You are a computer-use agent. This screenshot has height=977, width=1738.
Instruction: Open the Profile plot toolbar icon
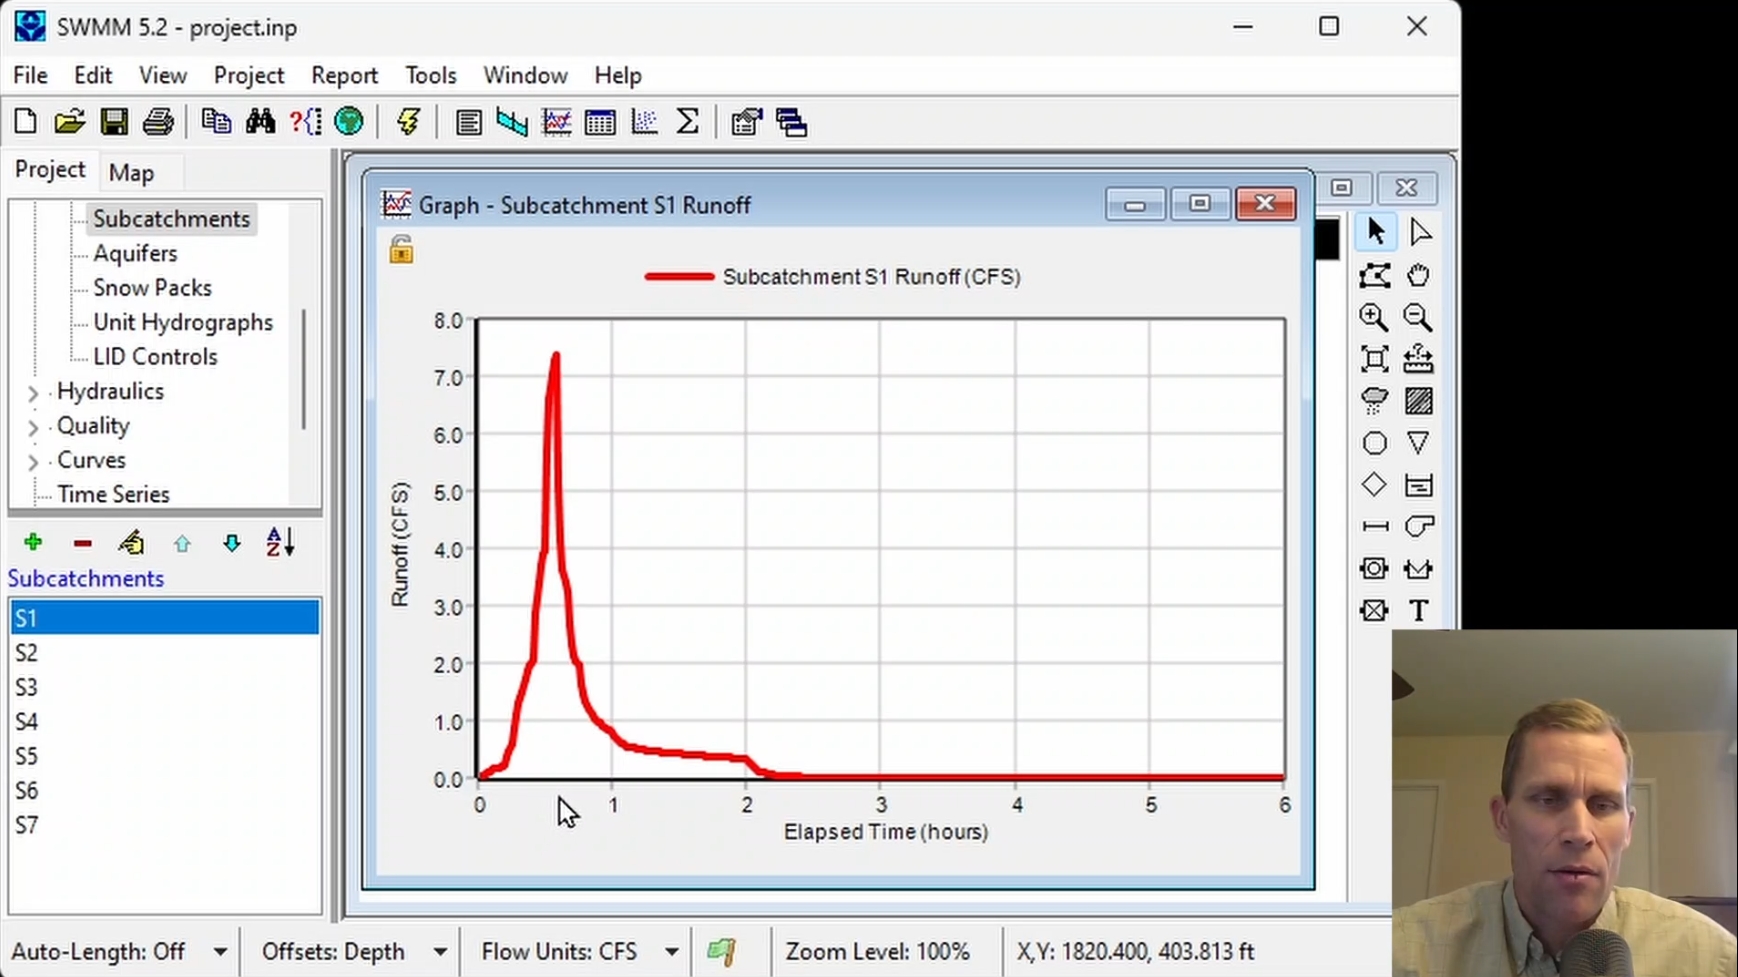[512, 122]
